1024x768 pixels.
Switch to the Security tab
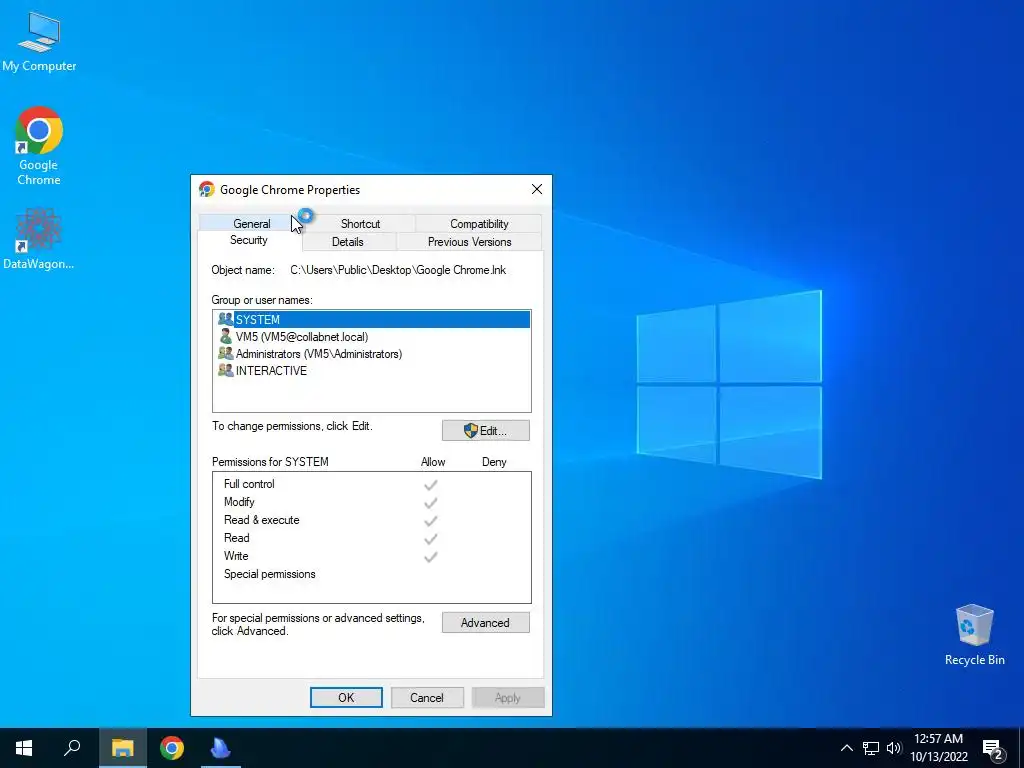(249, 240)
